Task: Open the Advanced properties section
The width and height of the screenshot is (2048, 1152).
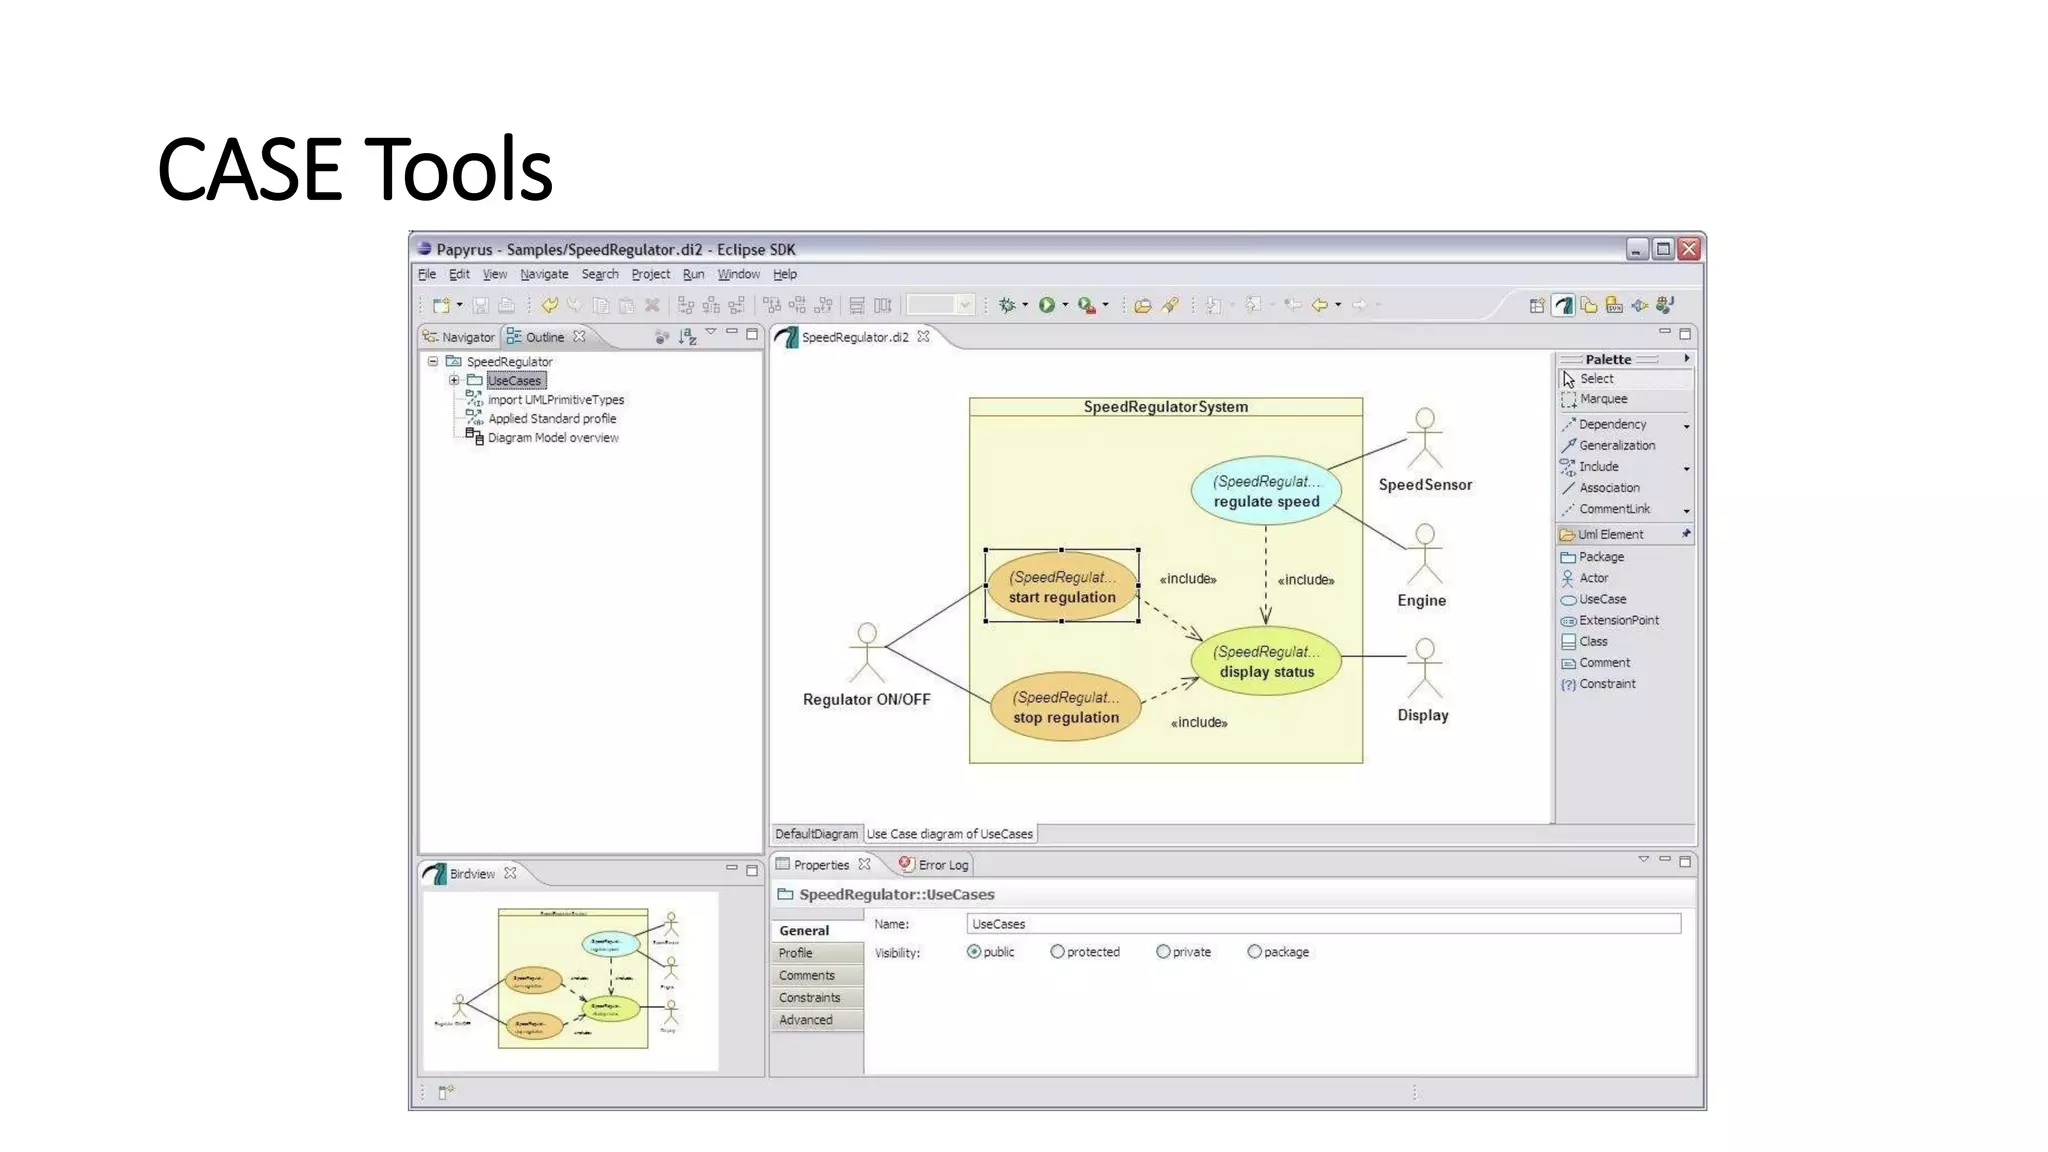Action: [806, 1020]
